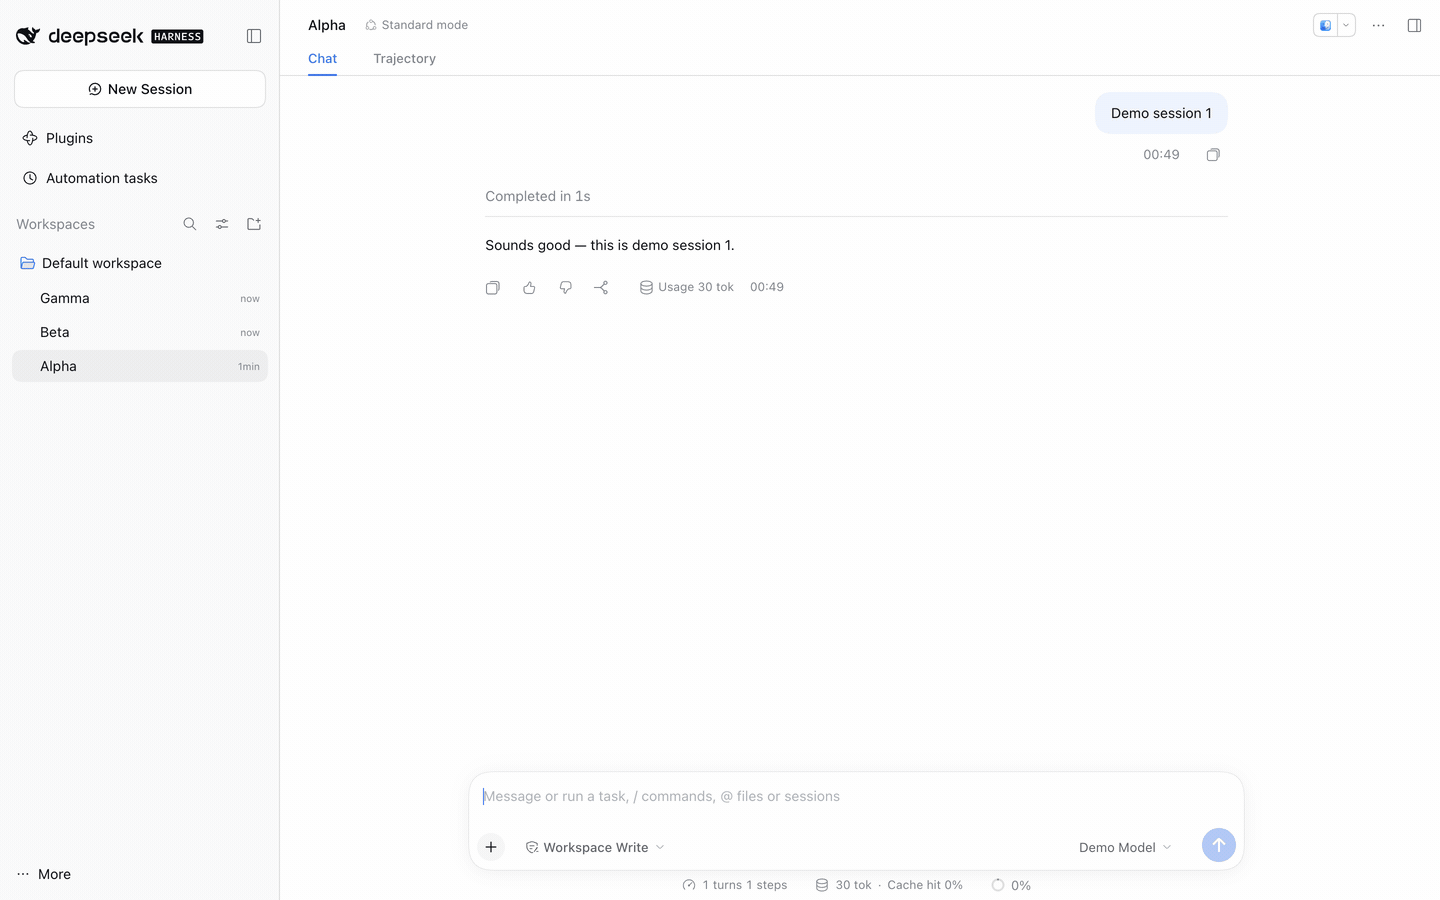1440x900 pixels.
Task: Copy the 'Demo session 1' user message
Action: coord(1213,155)
